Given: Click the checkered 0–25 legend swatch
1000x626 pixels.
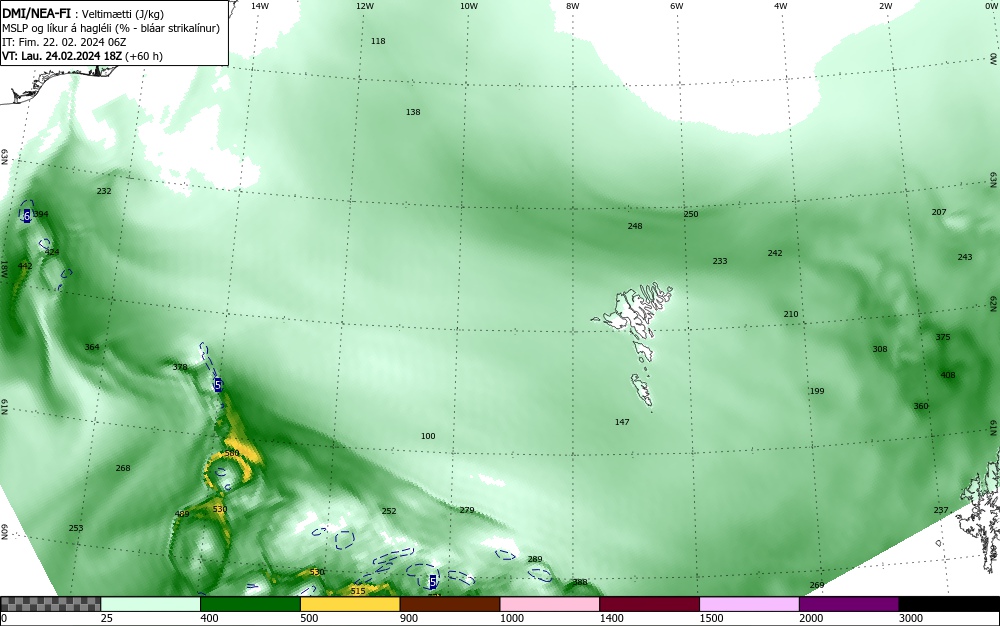Looking at the screenshot, I should click(50, 604).
